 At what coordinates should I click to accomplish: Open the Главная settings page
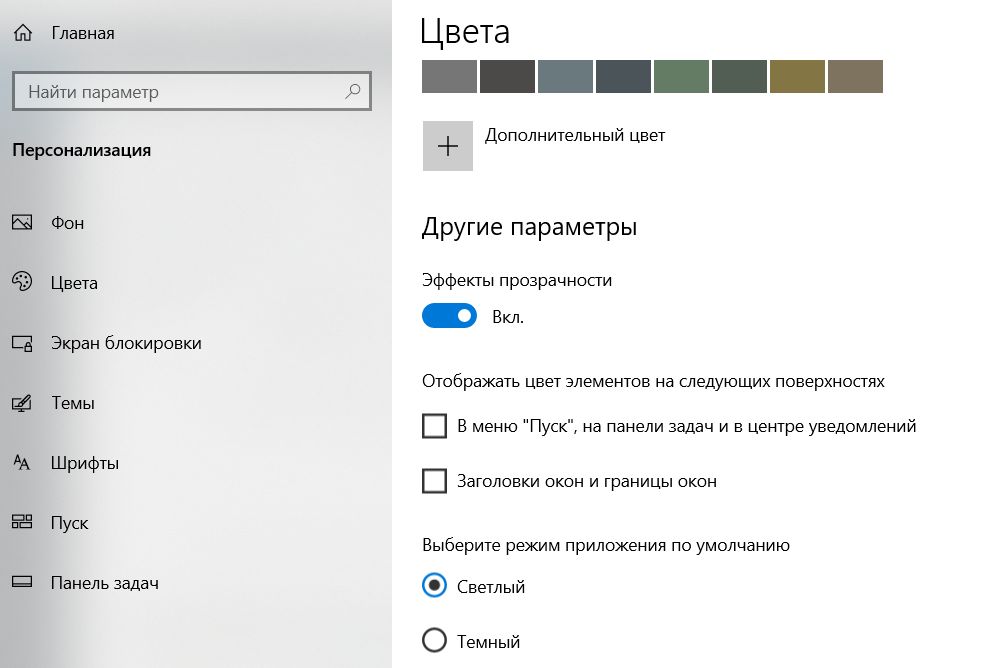(x=83, y=33)
